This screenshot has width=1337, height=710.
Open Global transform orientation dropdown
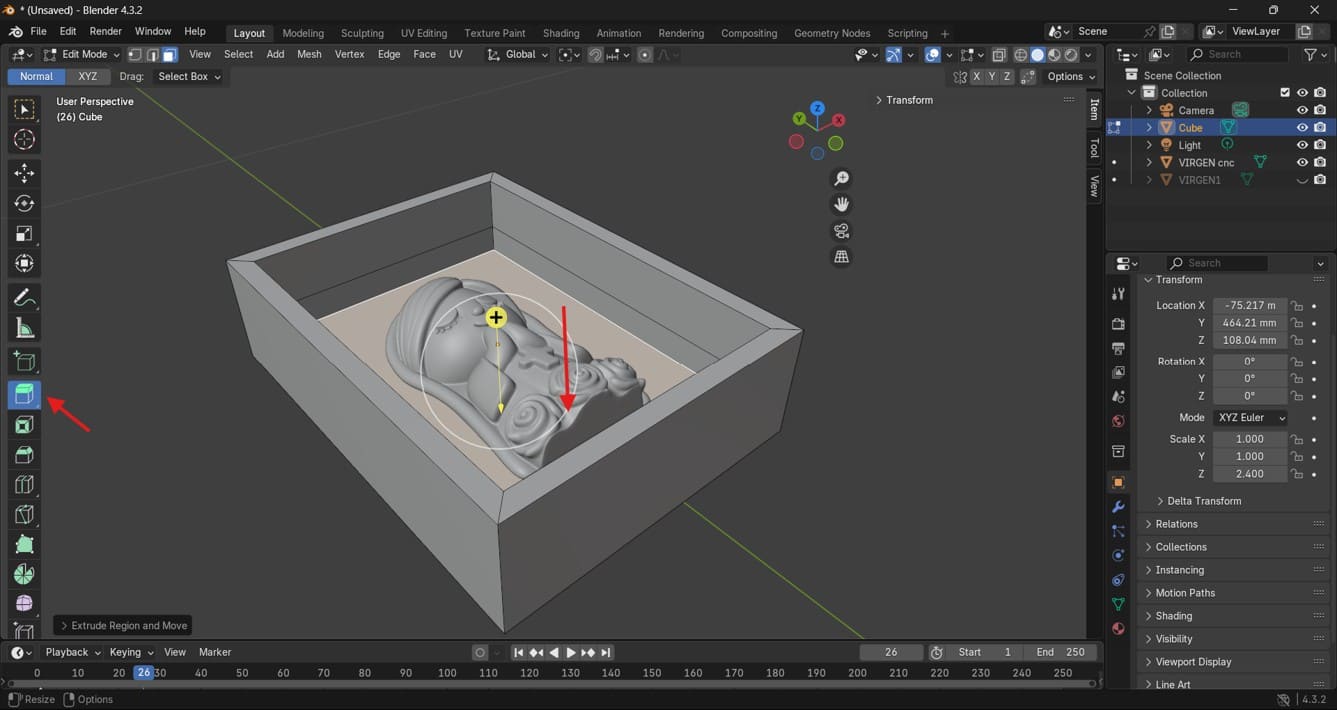pyautogui.click(x=518, y=54)
